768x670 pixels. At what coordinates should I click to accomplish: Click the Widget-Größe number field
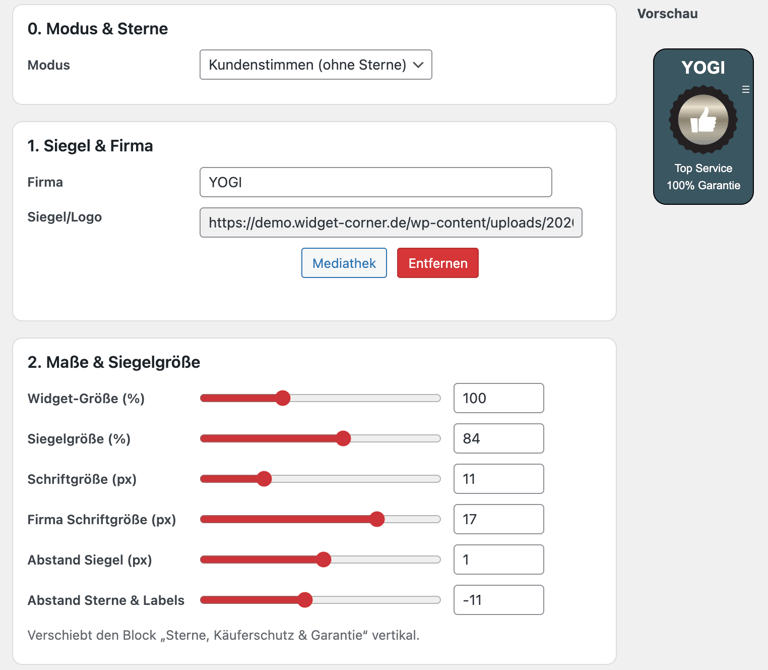click(x=498, y=398)
